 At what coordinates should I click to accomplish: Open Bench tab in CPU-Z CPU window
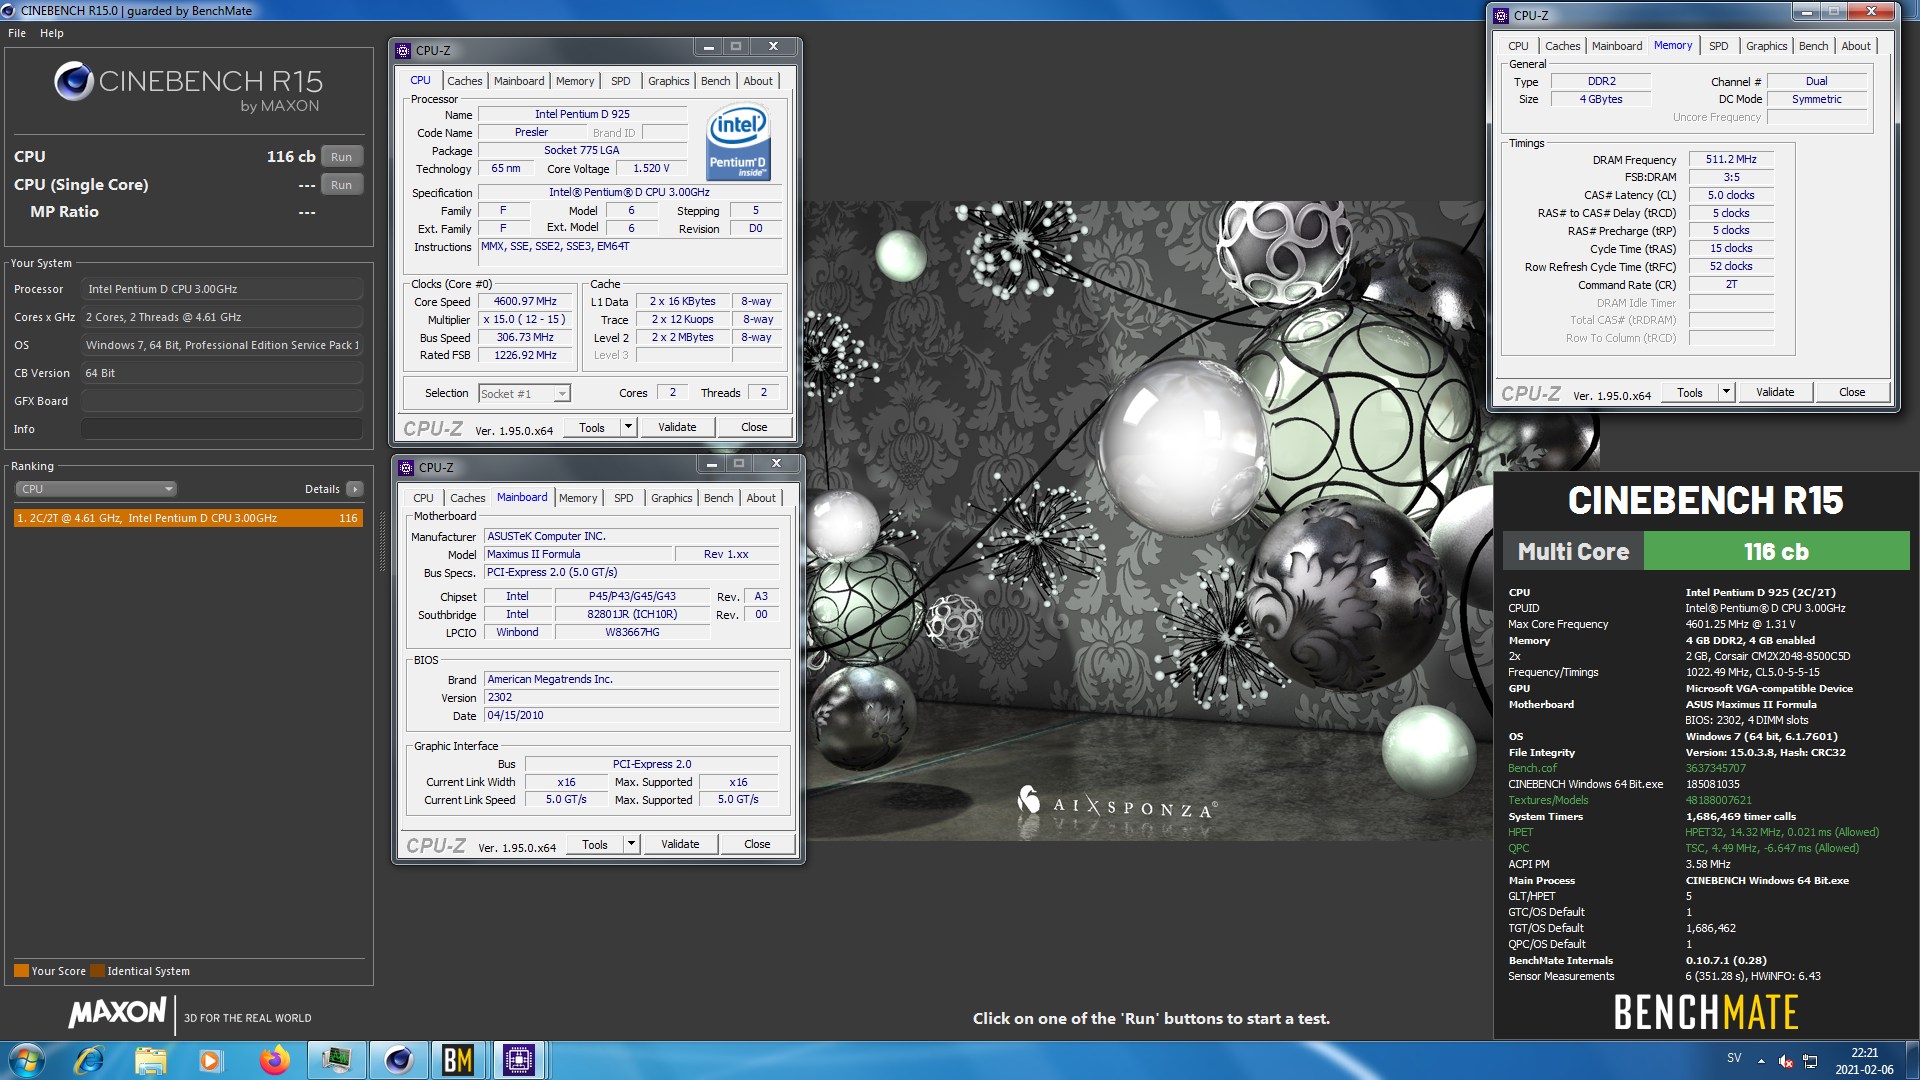(715, 81)
